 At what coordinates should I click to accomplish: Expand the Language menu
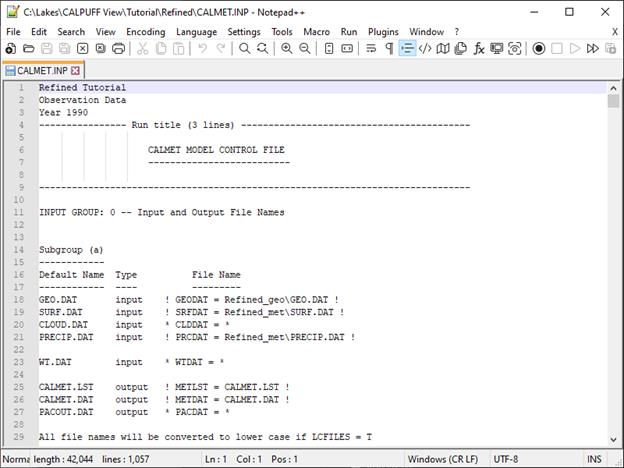(196, 31)
